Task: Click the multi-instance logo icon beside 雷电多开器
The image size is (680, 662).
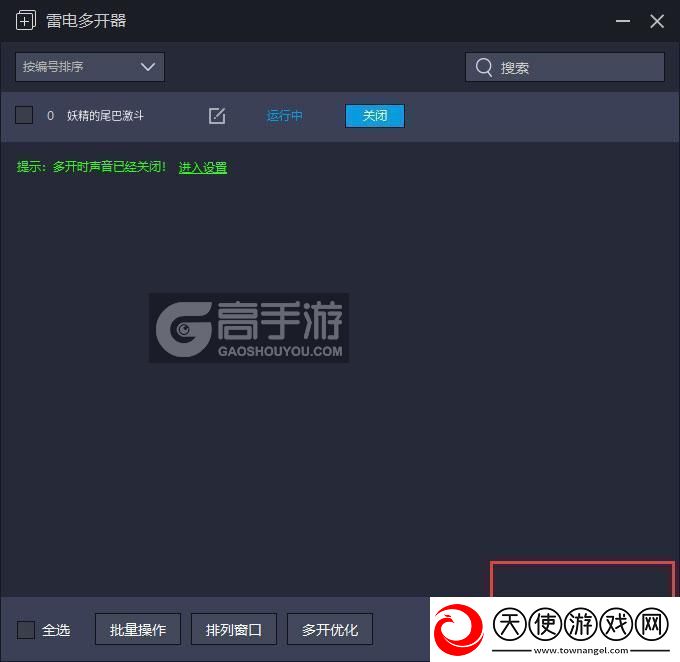Action: click(26, 20)
